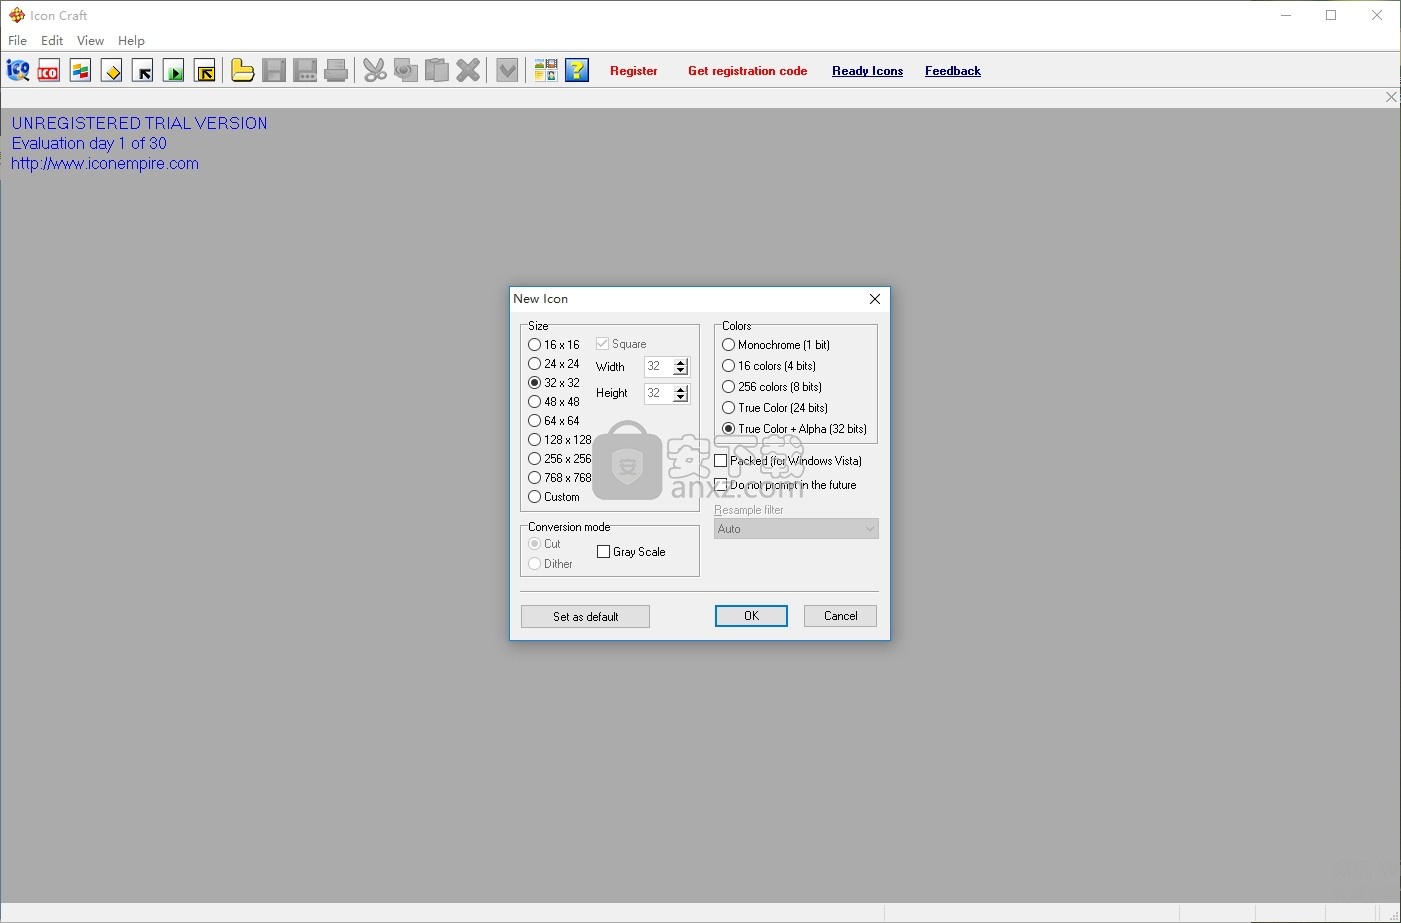Screen dimensions: 1401x923
Task: Click Cancel in New Icon dialog
Action: pyautogui.click(x=840, y=616)
